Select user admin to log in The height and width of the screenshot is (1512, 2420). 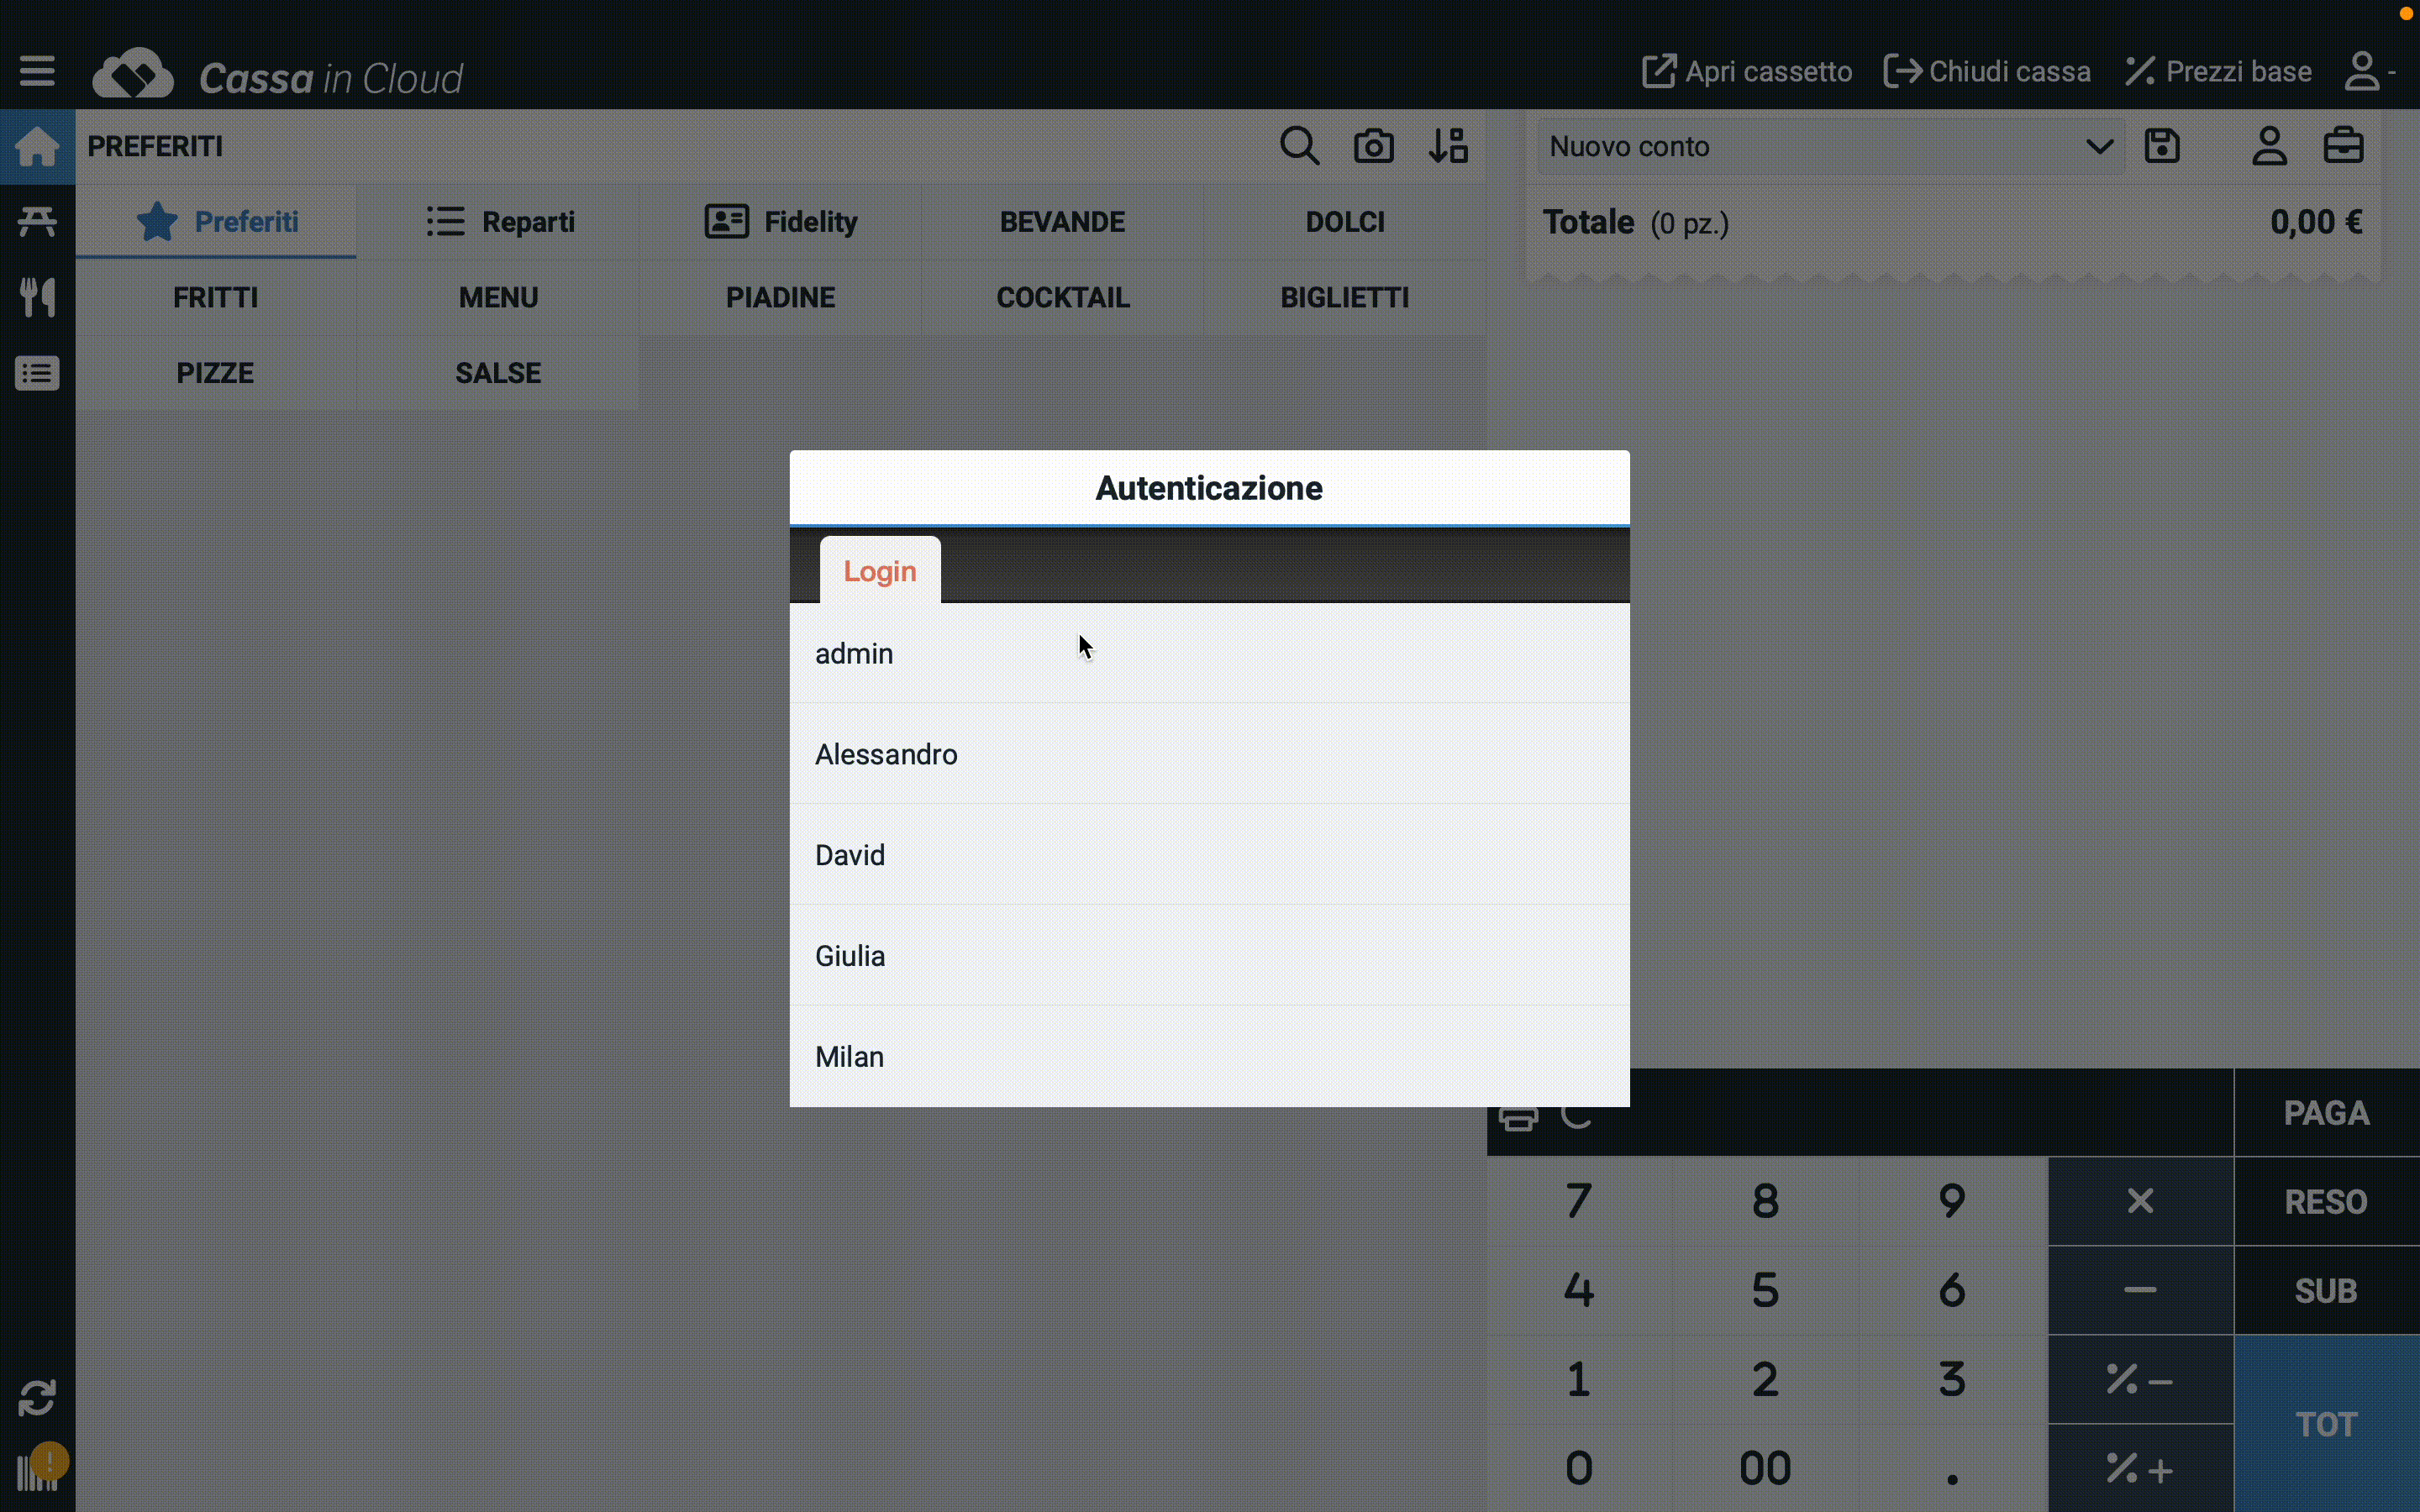click(1209, 653)
